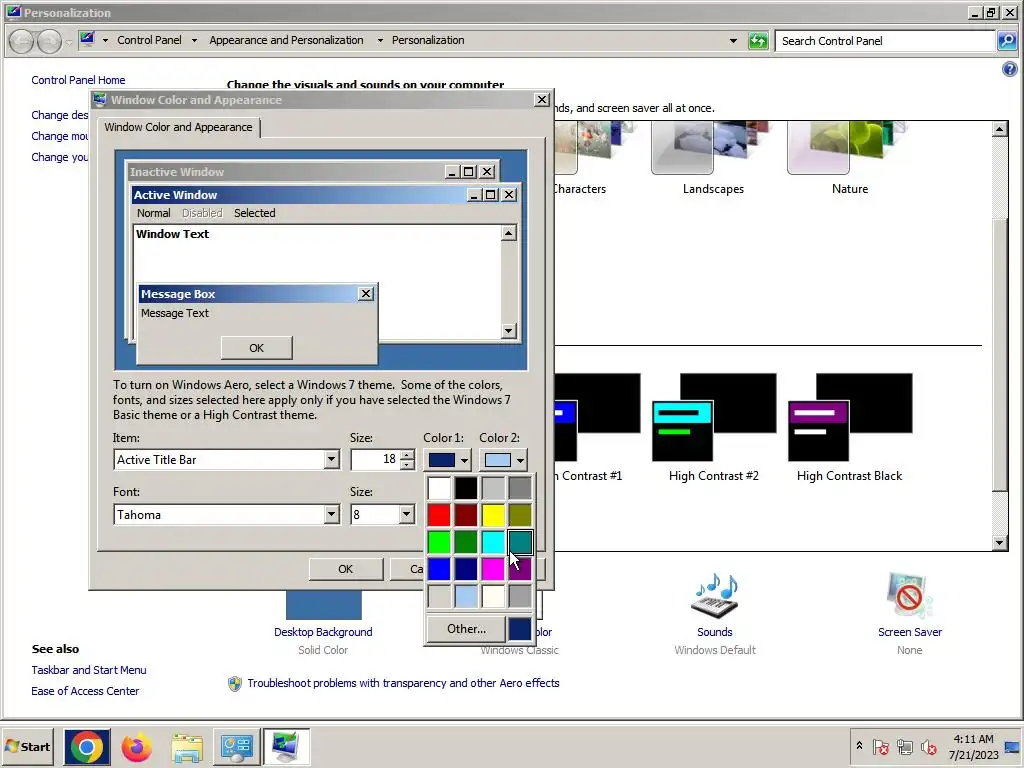Click the Window Color and Appearance tab
1024x768 pixels.
[x=178, y=127]
